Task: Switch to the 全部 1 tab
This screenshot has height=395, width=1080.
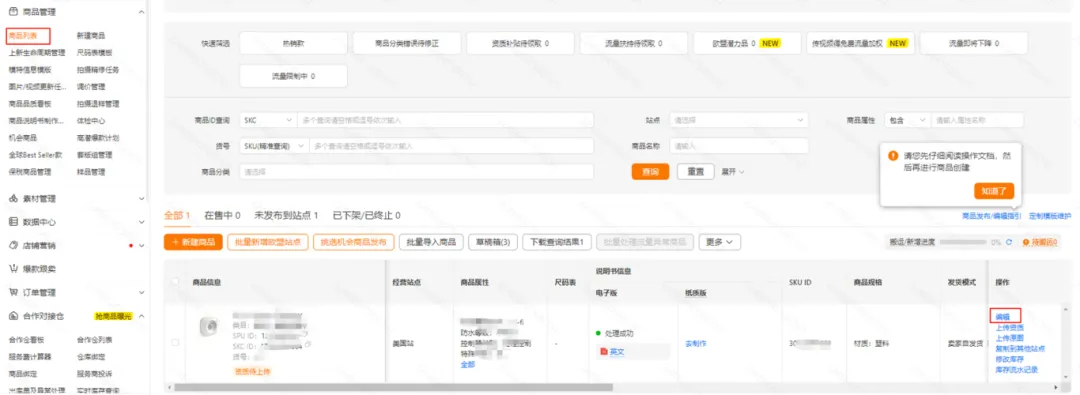Action: (x=177, y=216)
